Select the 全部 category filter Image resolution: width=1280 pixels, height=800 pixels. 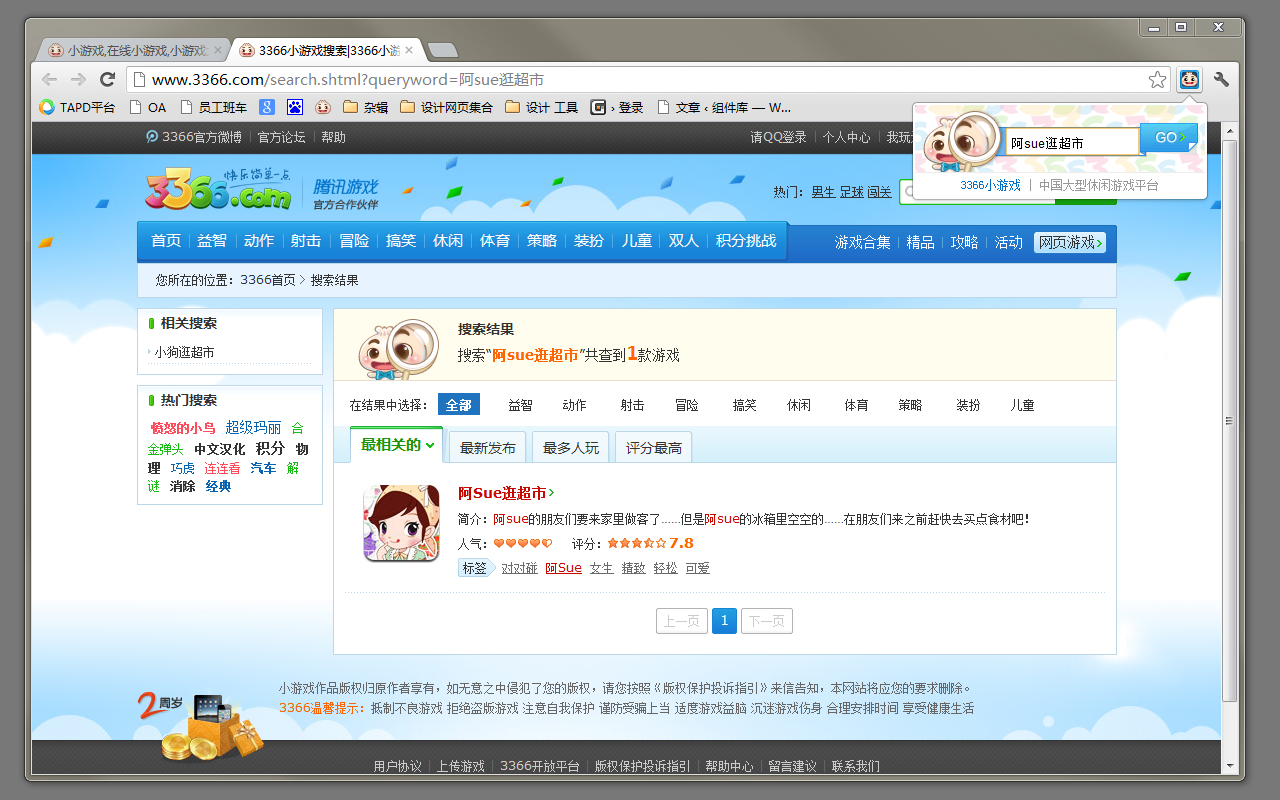point(459,405)
